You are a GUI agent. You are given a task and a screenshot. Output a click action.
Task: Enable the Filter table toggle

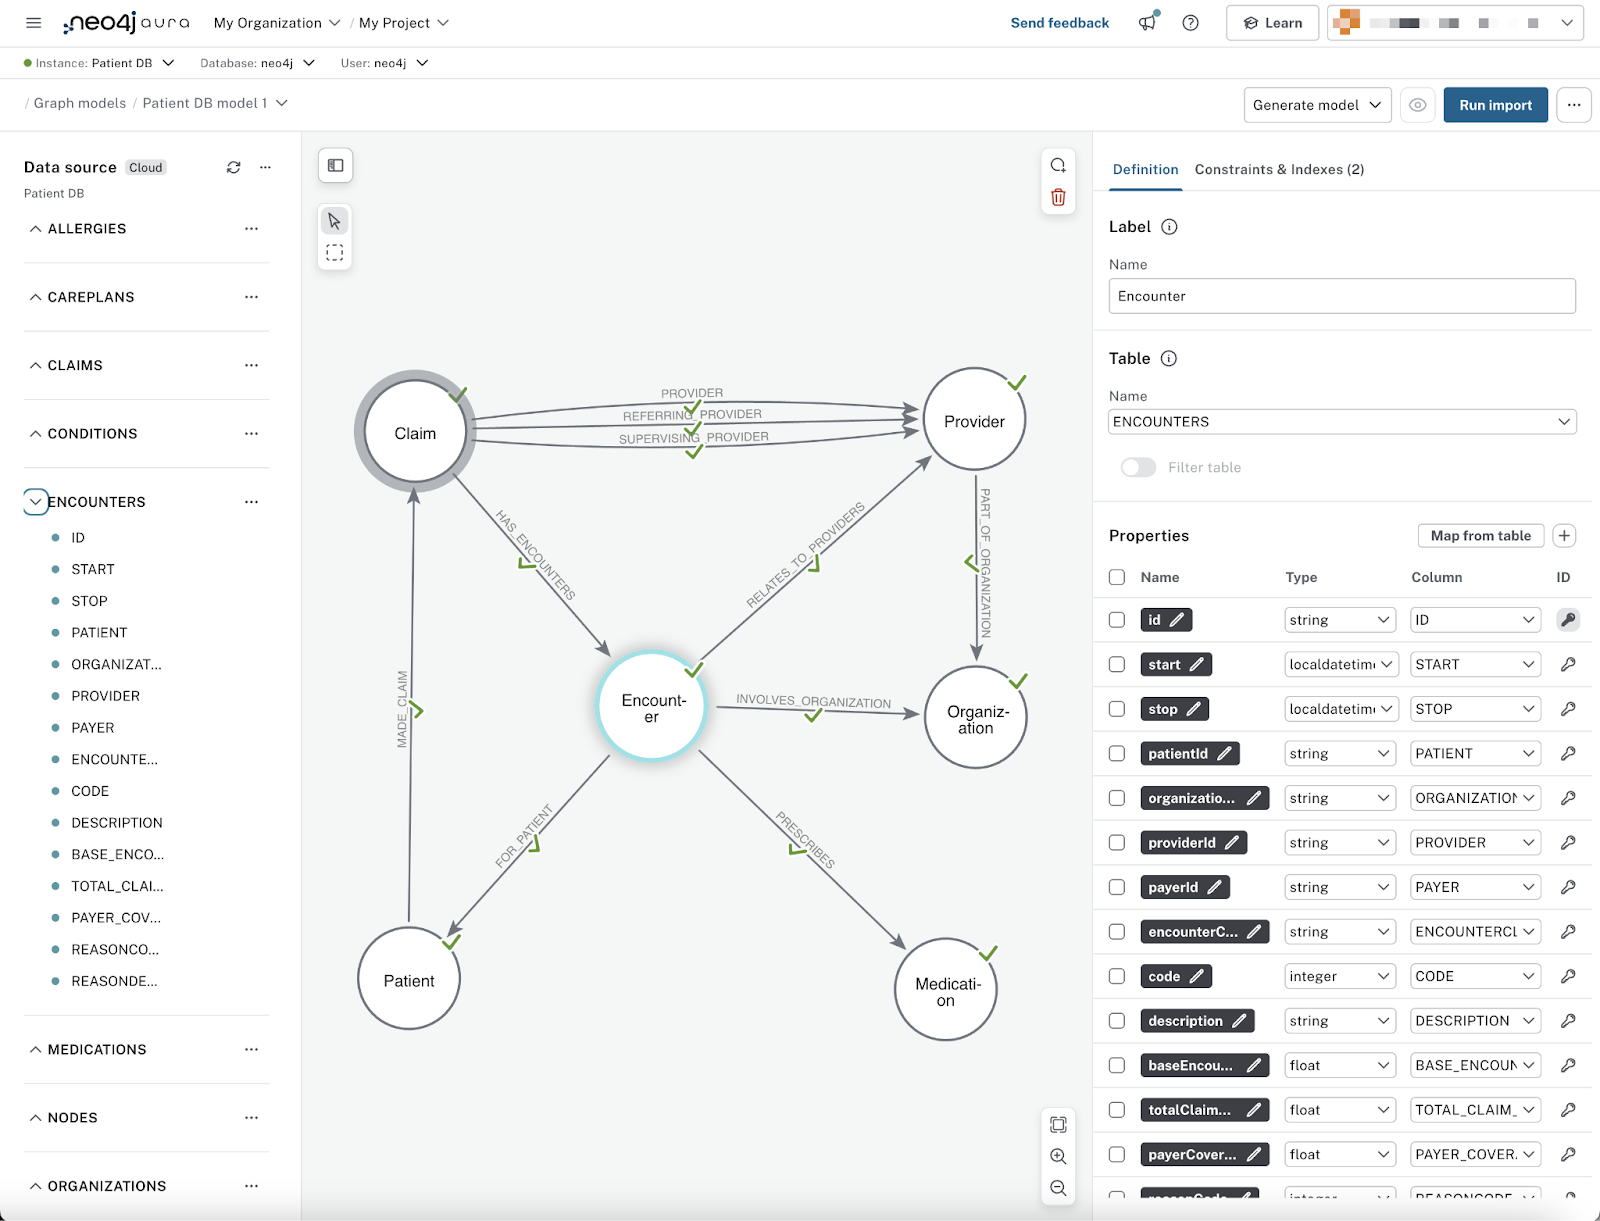(x=1137, y=467)
